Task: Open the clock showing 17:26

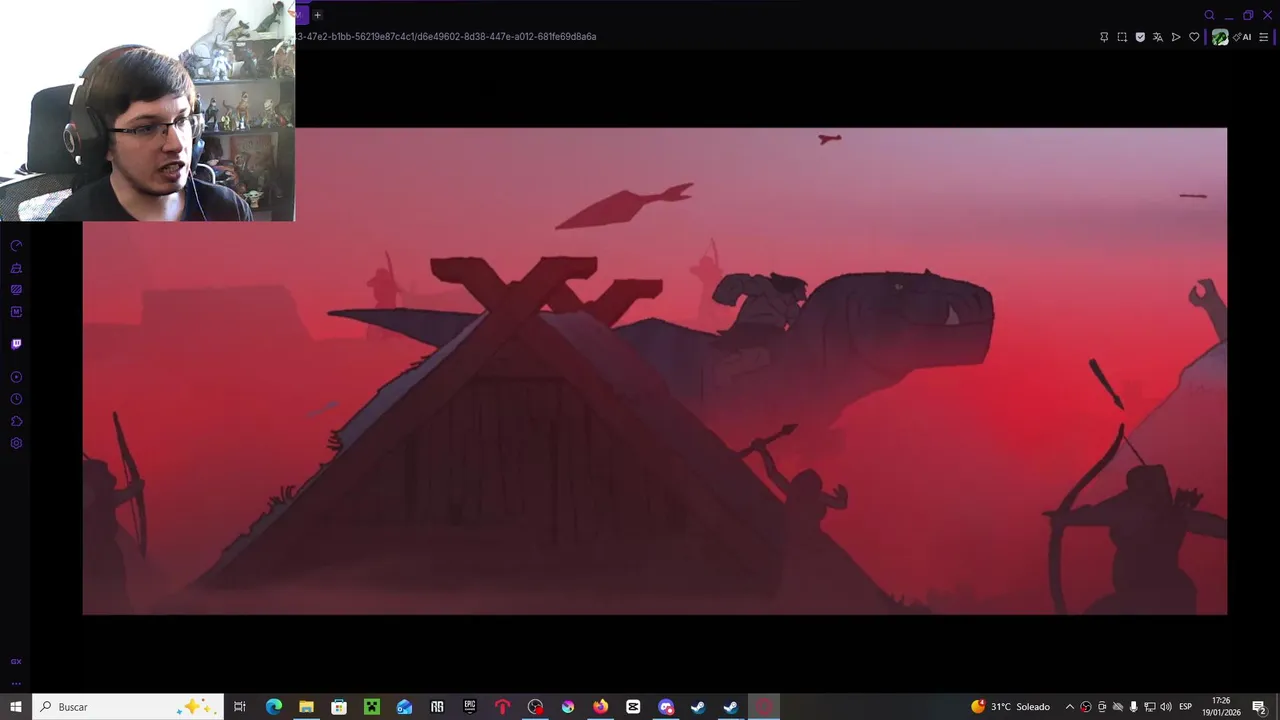Action: point(1220,707)
